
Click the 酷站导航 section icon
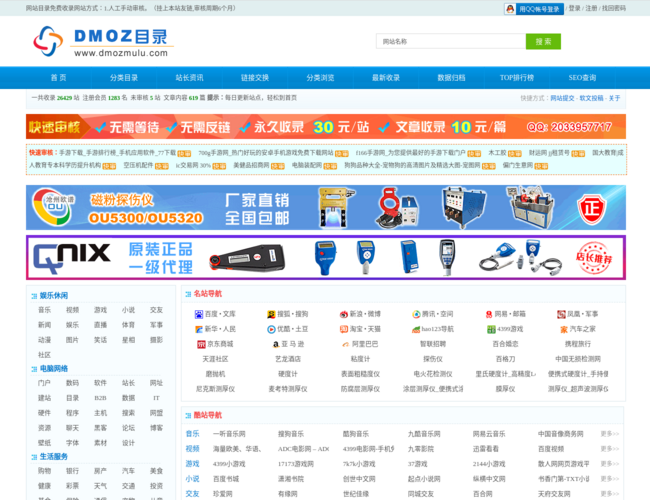coord(188,415)
